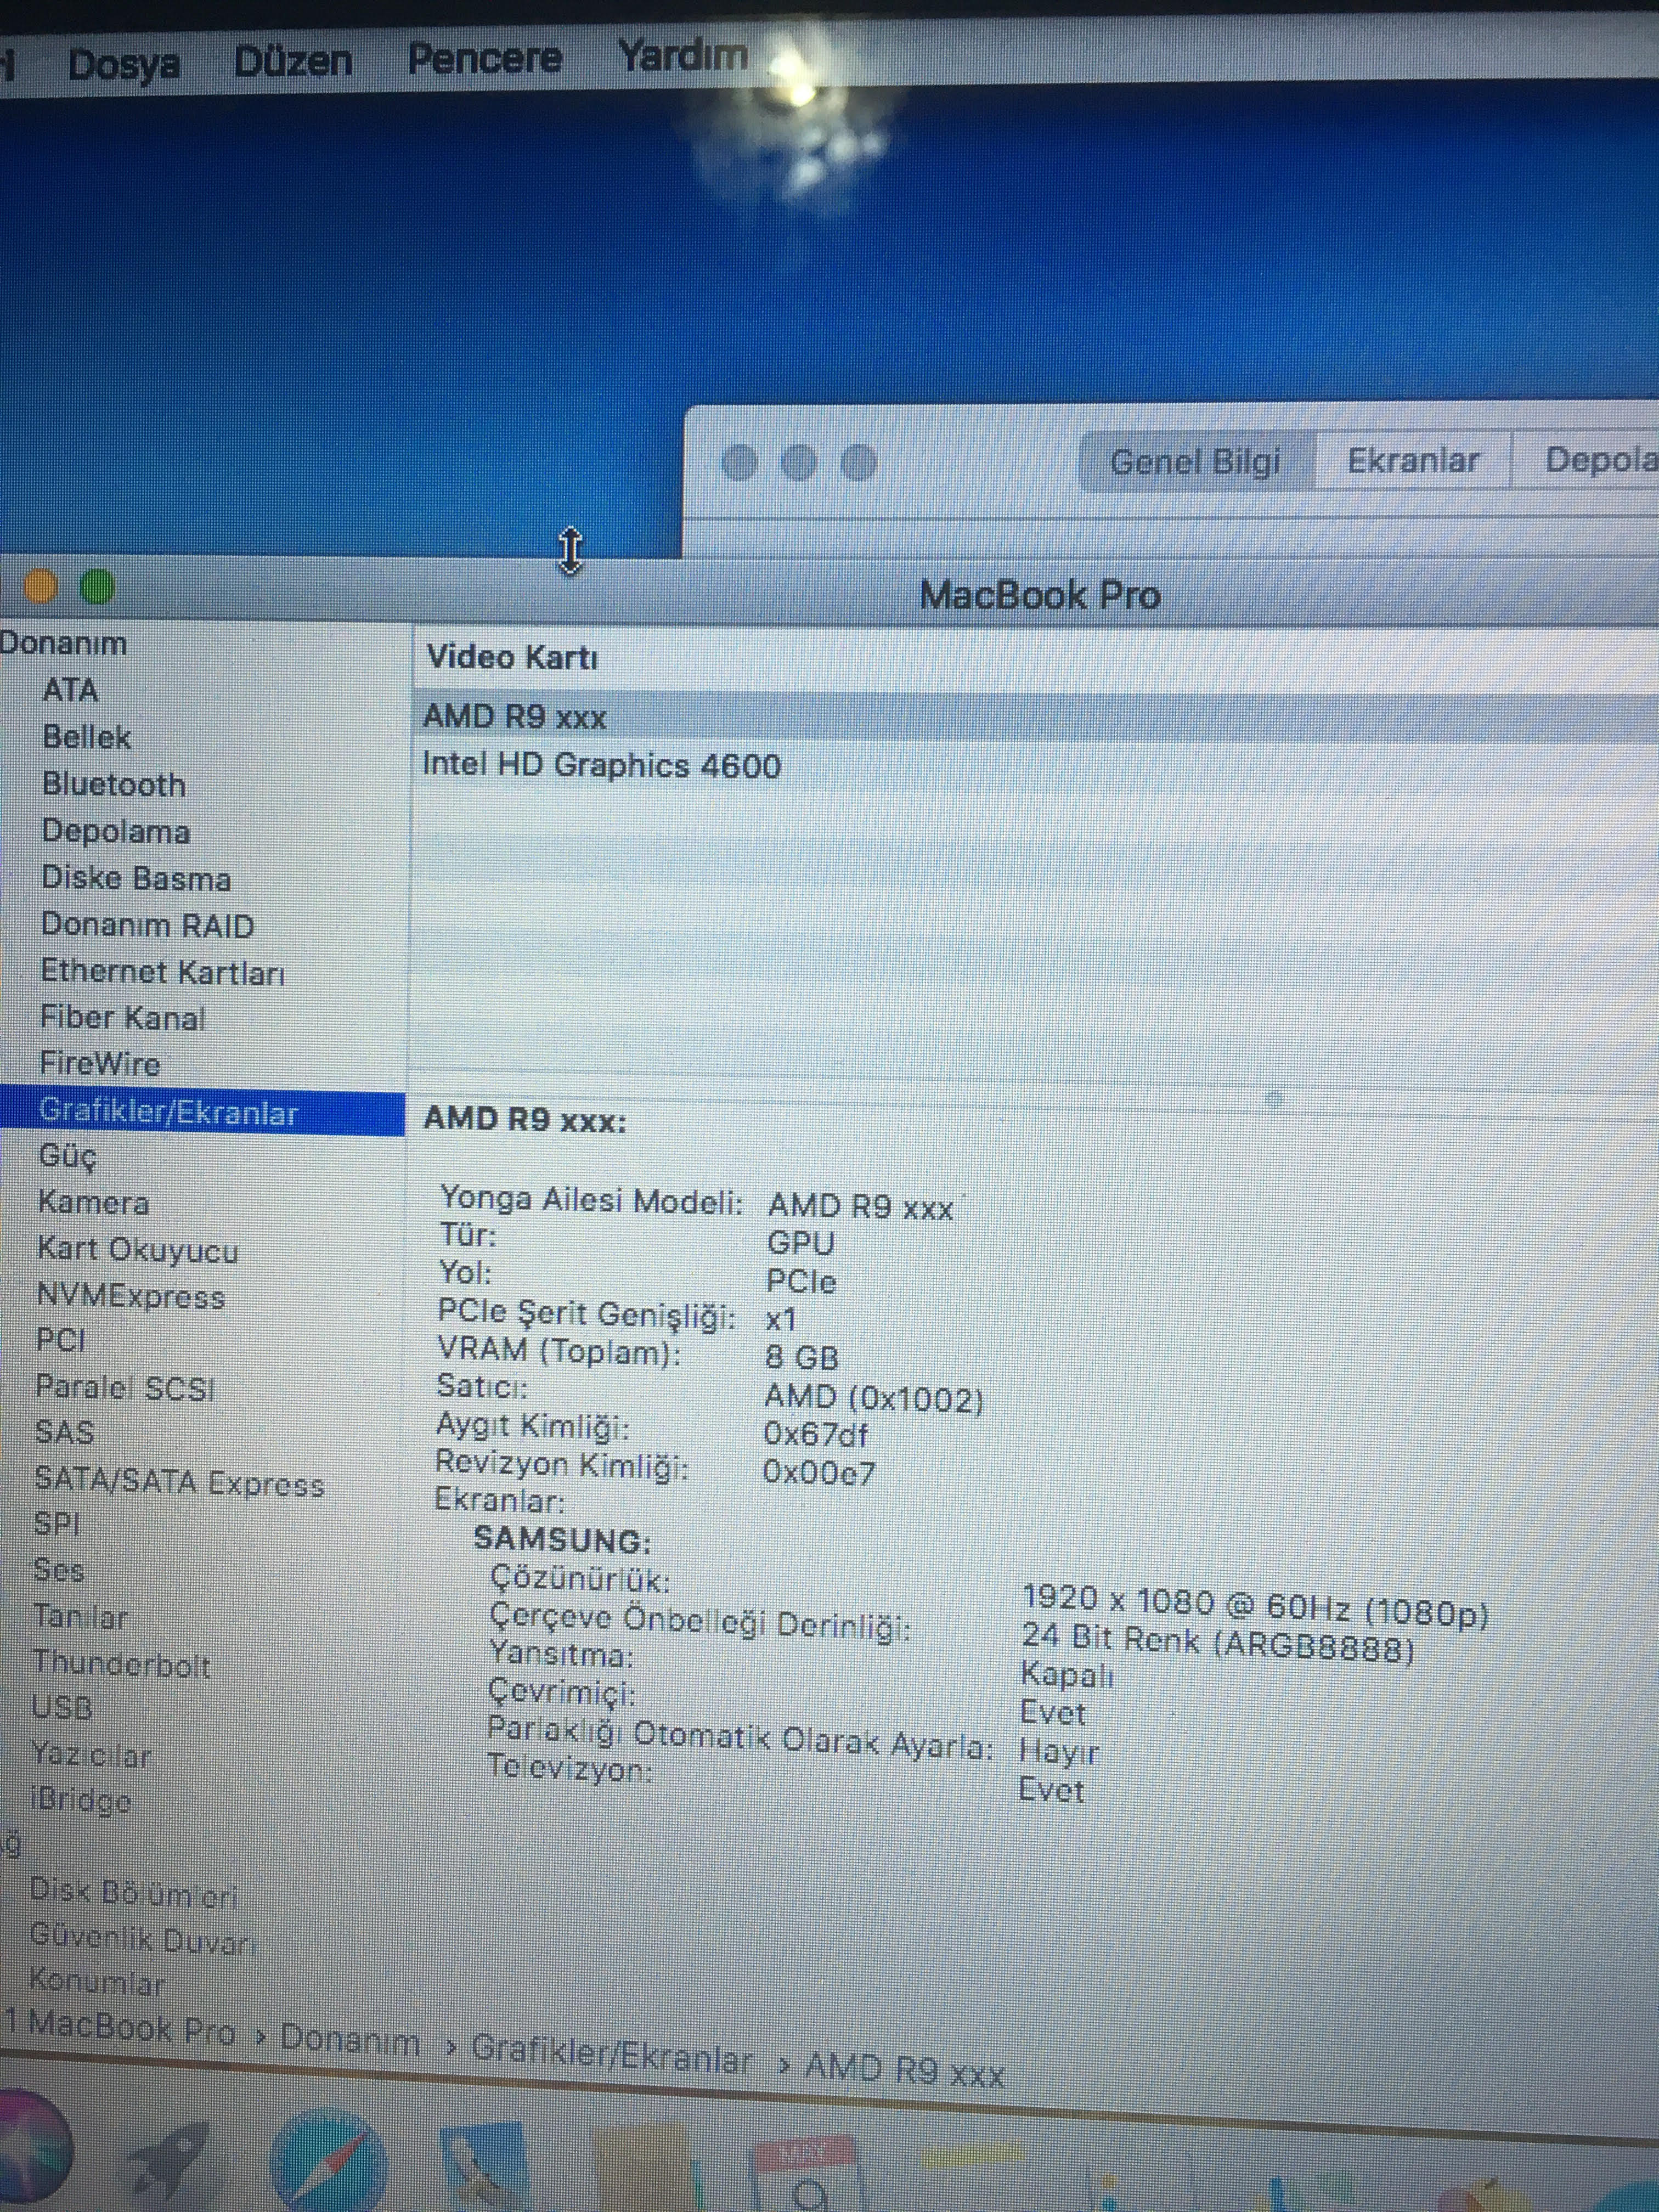Image resolution: width=1659 pixels, height=2212 pixels.
Task: Select Ses in the sidebar
Action: coord(58,1570)
